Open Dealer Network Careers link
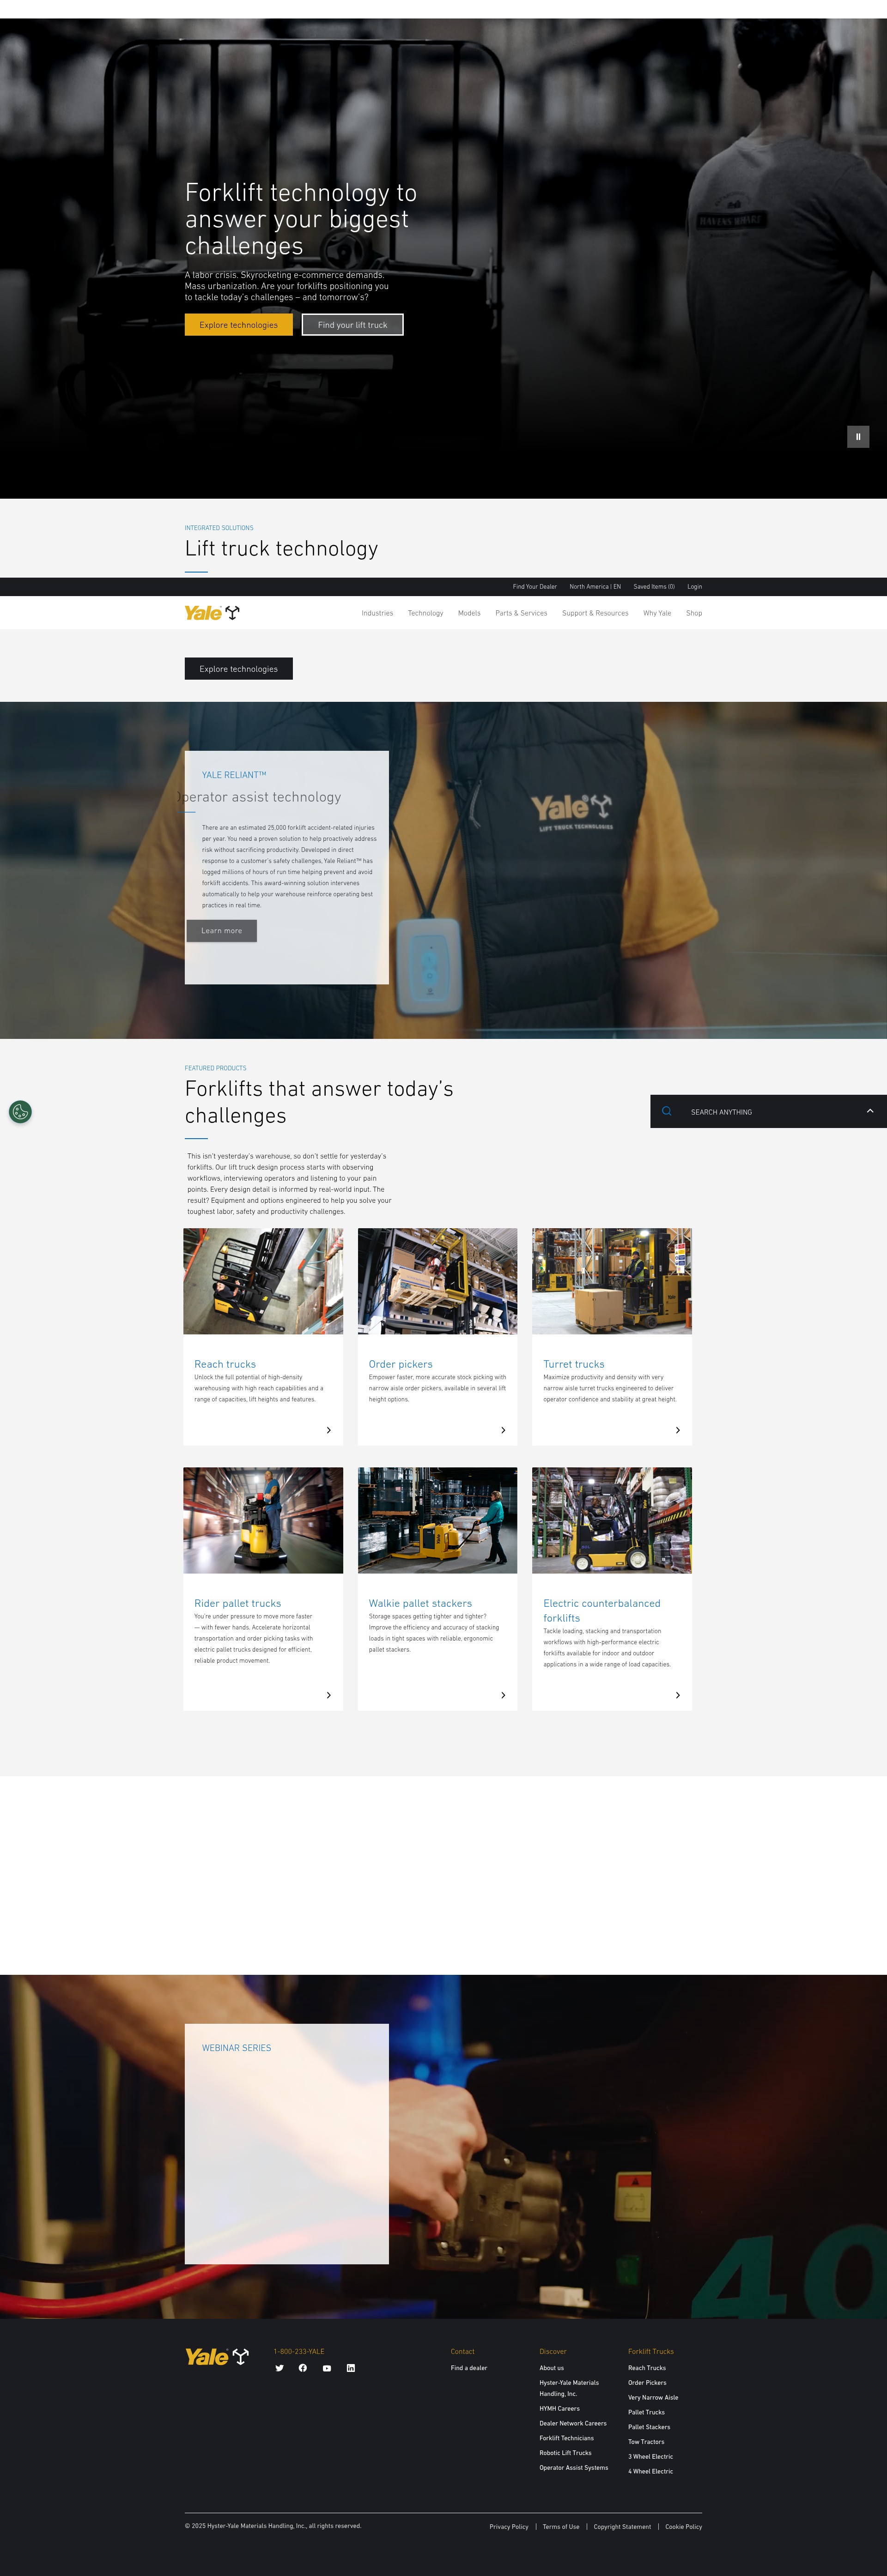Screen dimensions: 887x2576 coord(573,2423)
